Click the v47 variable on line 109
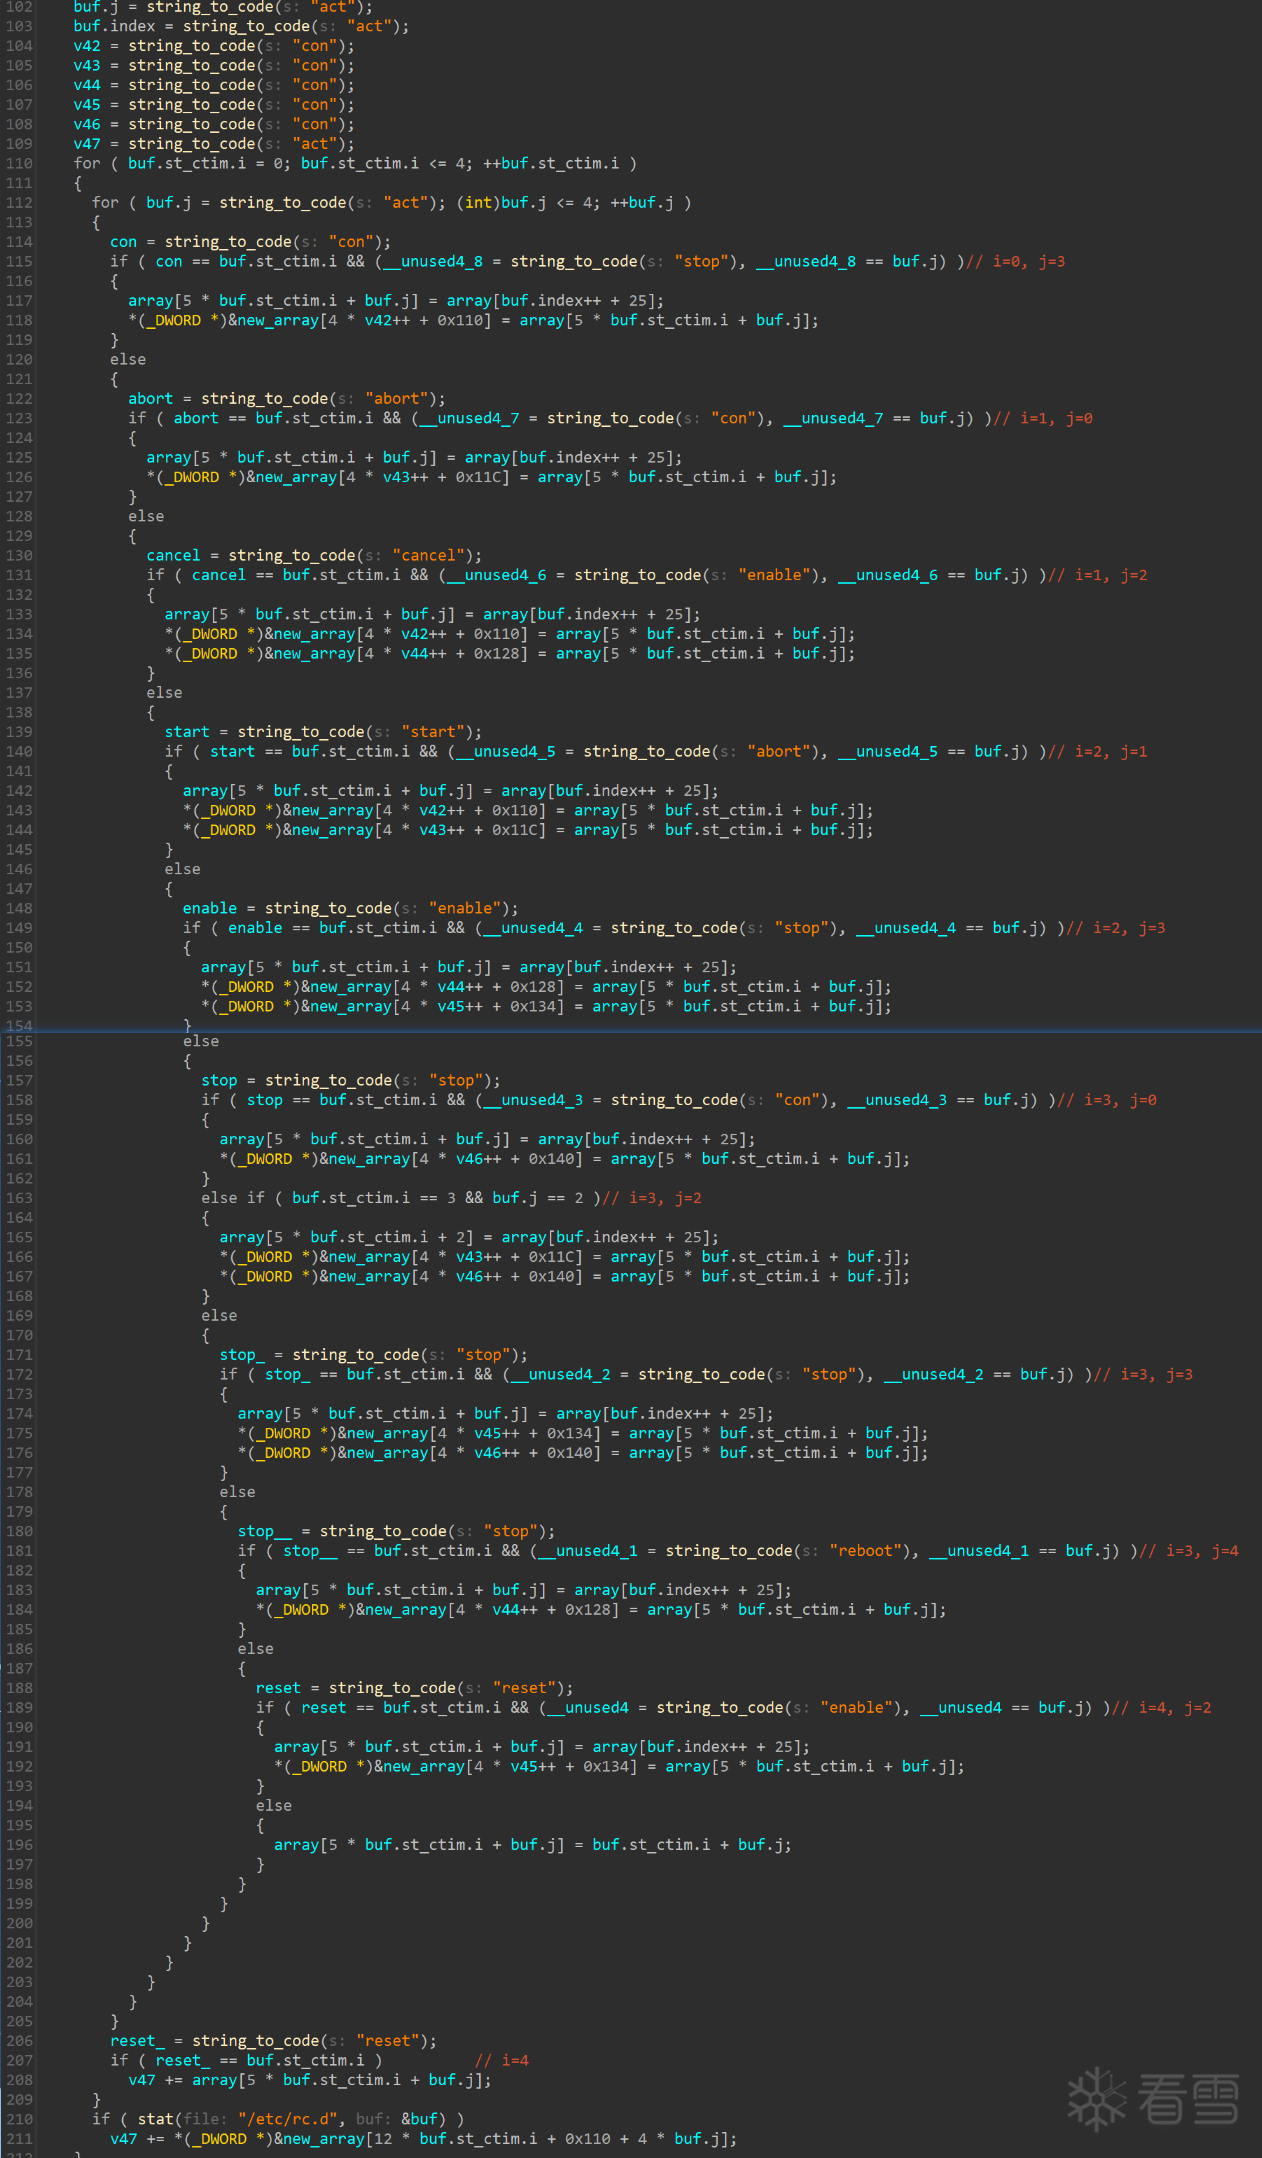 (x=87, y=144)
